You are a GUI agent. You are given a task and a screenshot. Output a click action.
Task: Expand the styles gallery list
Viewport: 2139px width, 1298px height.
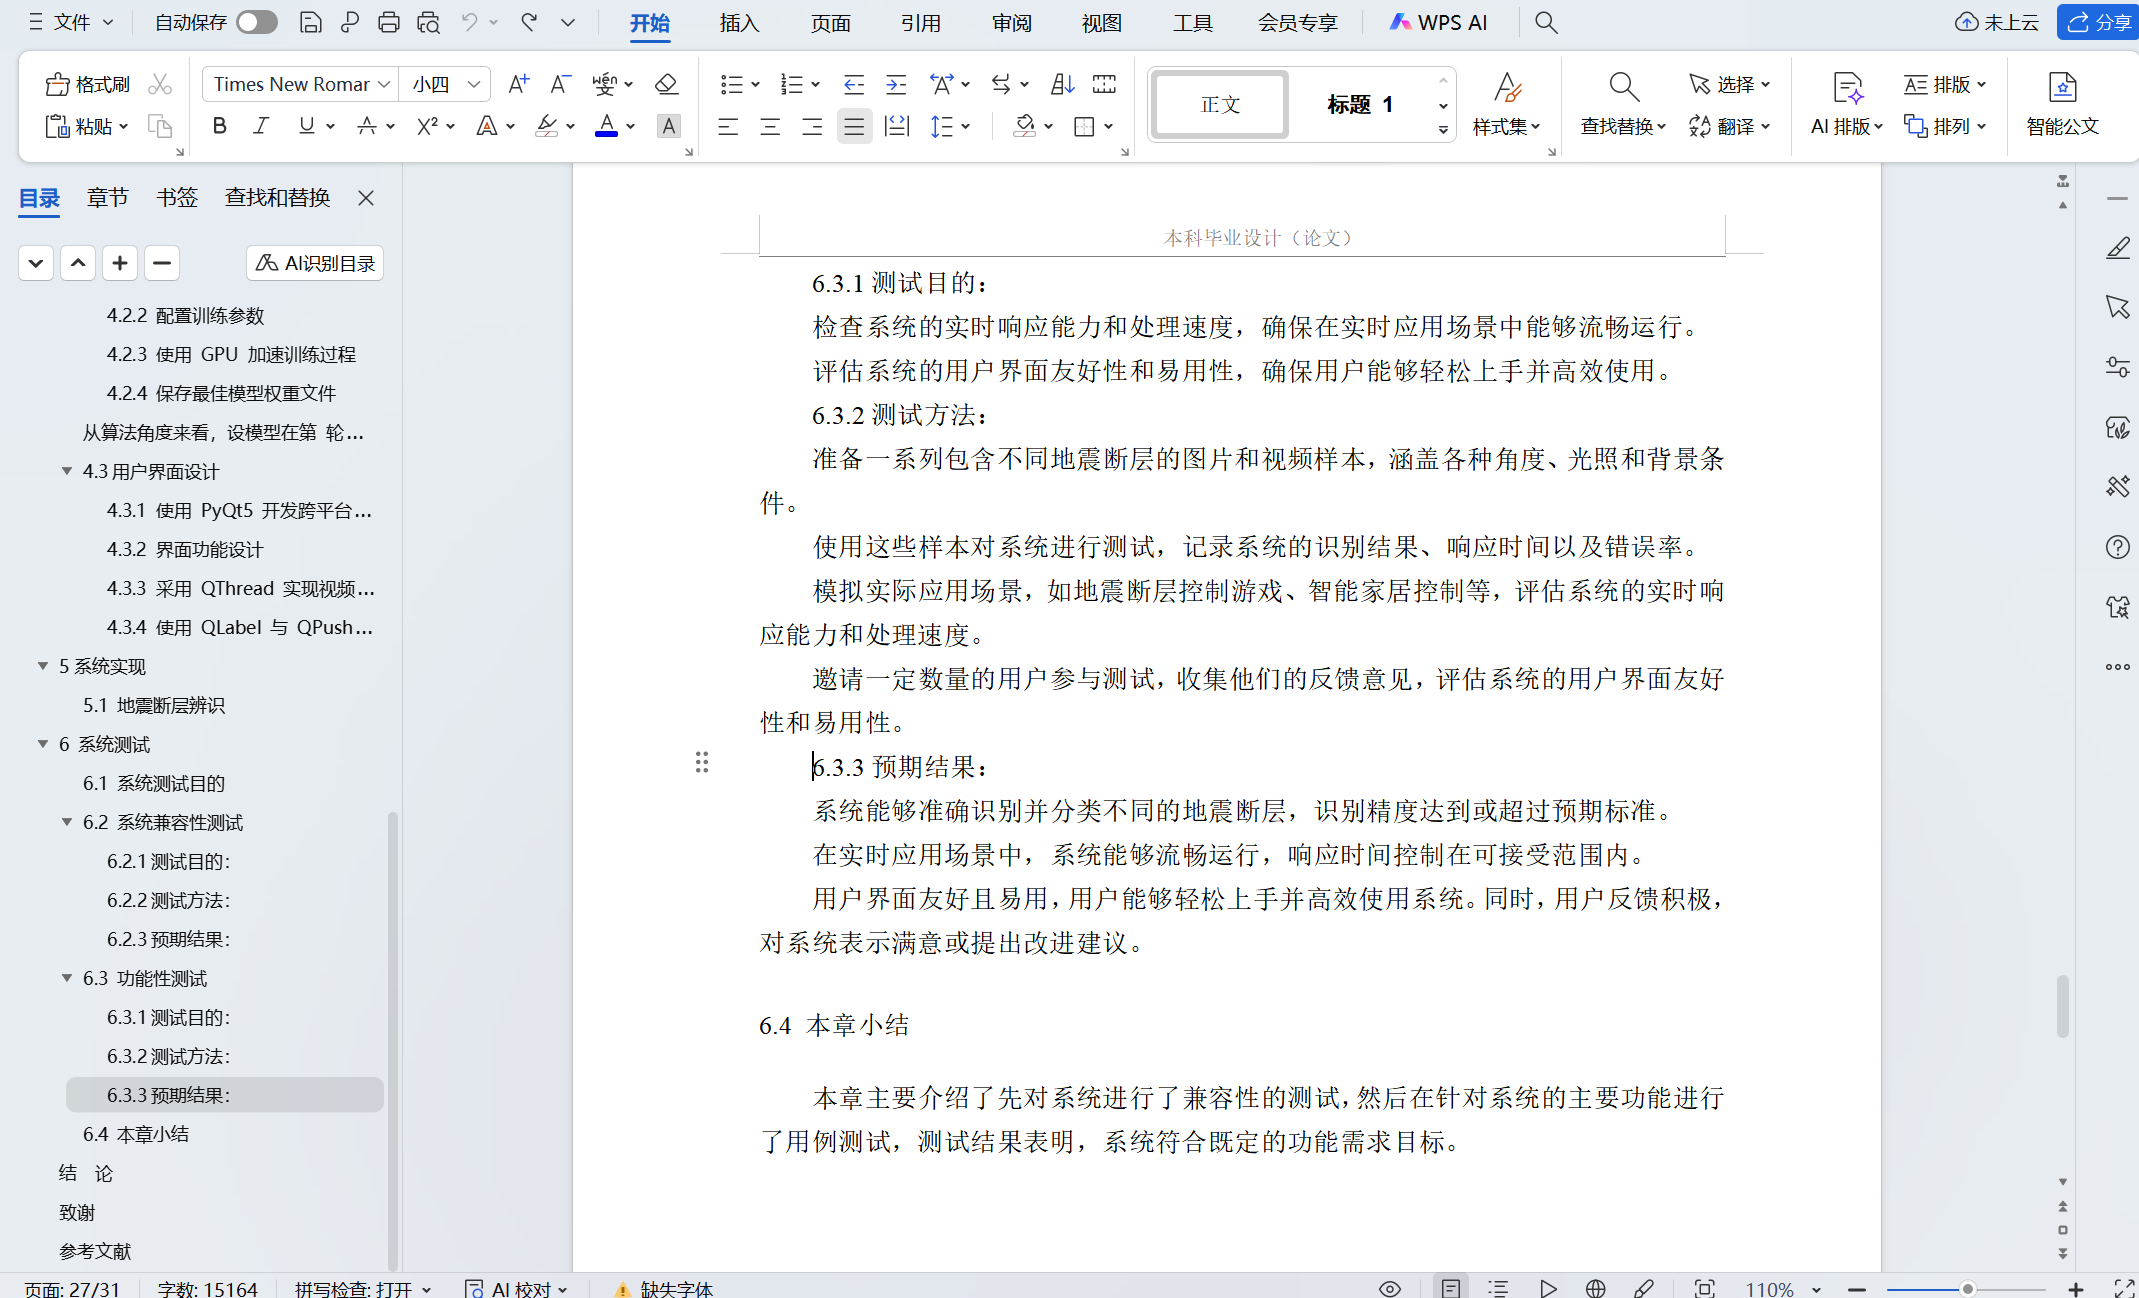point(1443,129)
